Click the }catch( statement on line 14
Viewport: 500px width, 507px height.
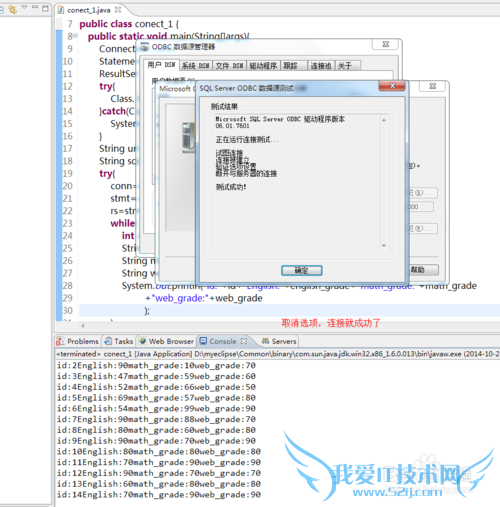[117, 111]
